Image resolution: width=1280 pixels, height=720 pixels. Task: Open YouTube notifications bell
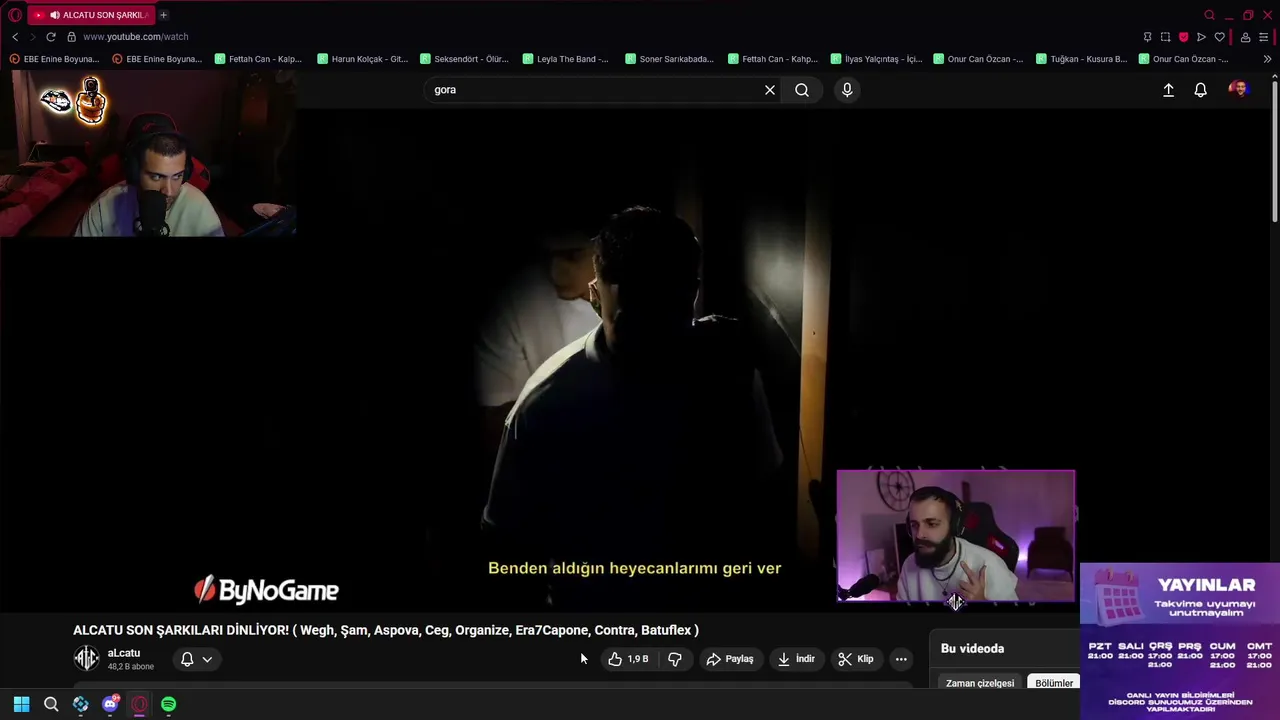(1200, 90)
